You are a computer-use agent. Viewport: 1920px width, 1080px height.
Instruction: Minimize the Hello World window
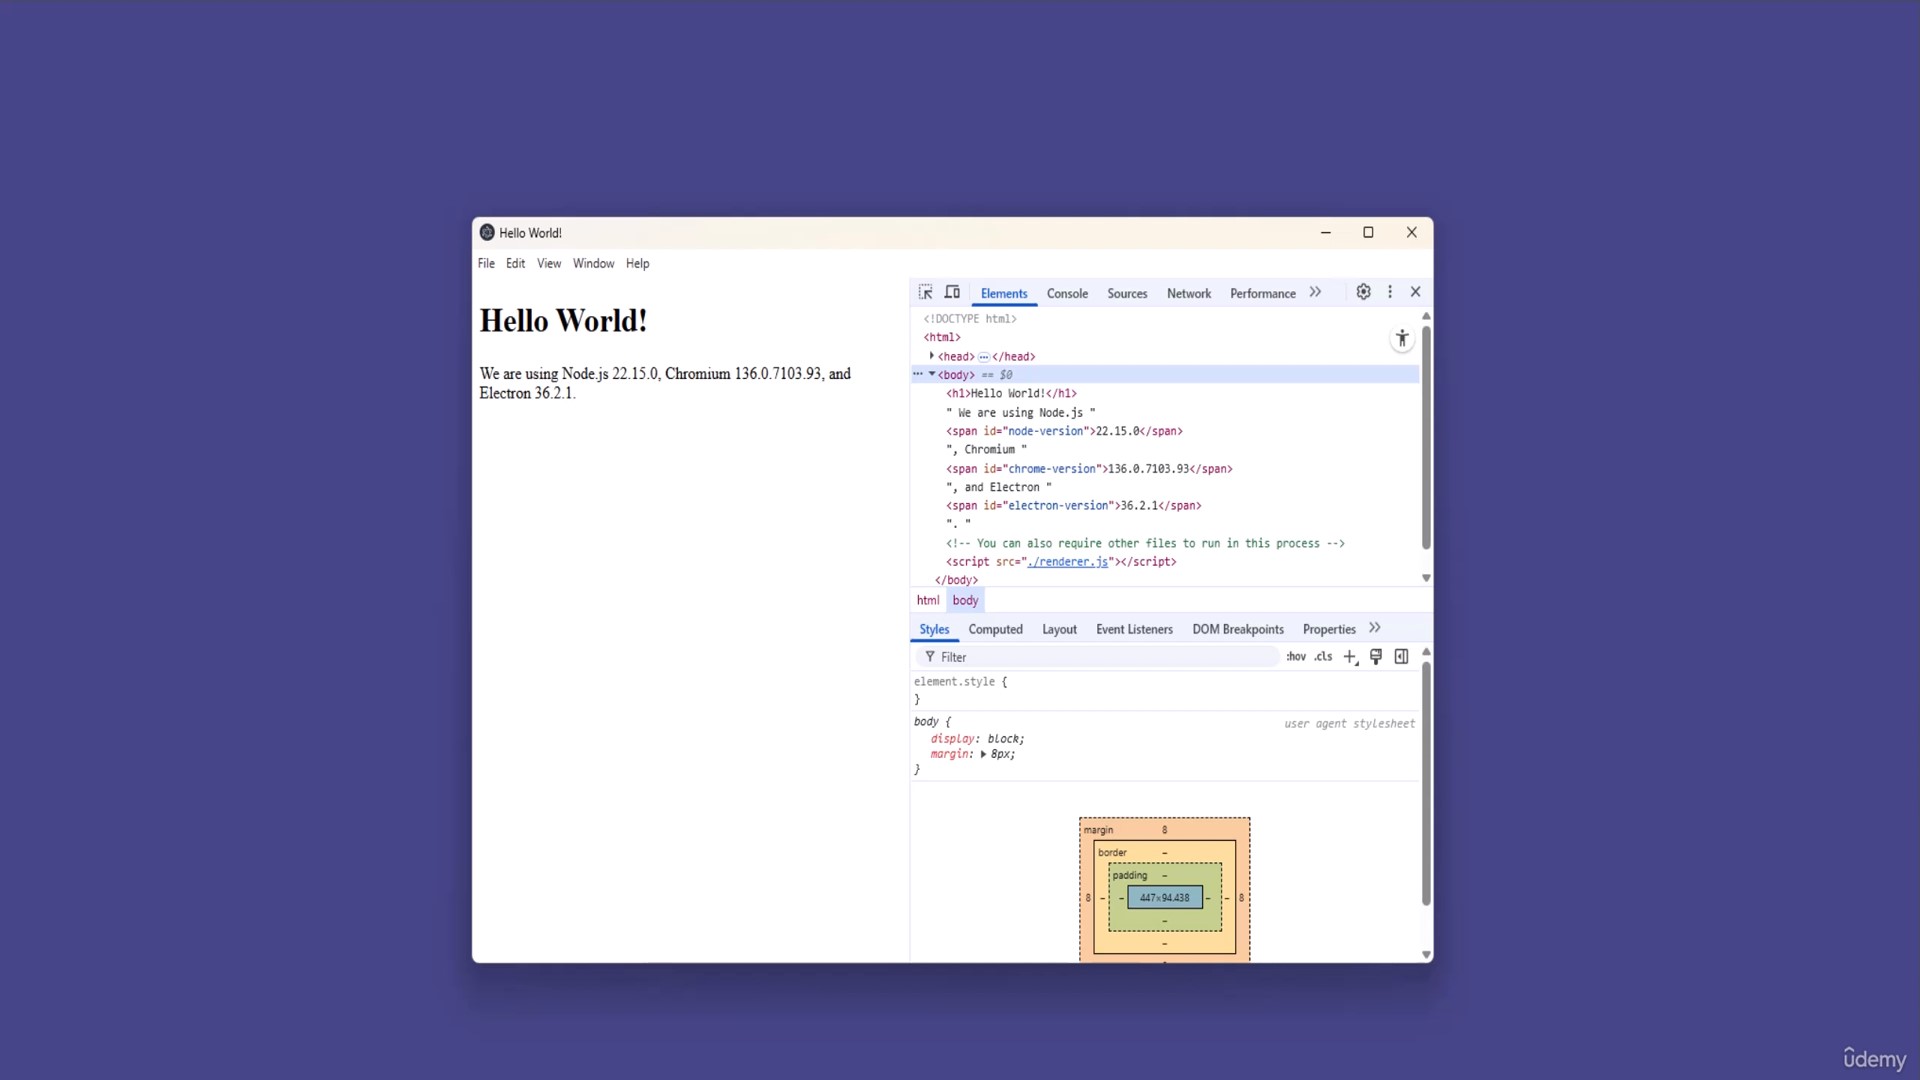coord(1326,232)
